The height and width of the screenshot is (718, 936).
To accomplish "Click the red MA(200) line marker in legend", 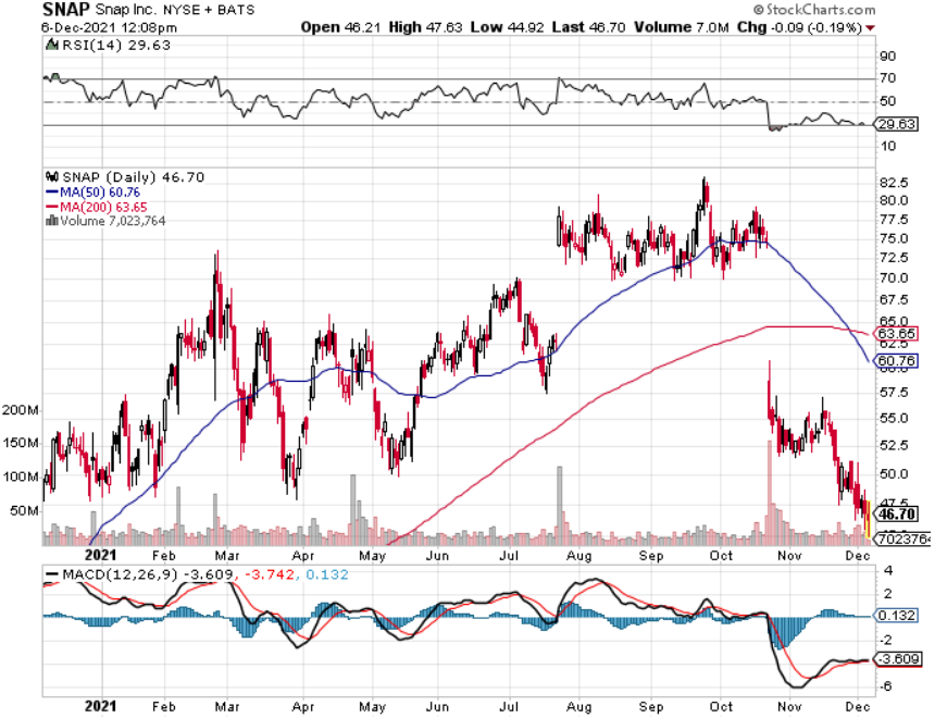I will 52,207.
